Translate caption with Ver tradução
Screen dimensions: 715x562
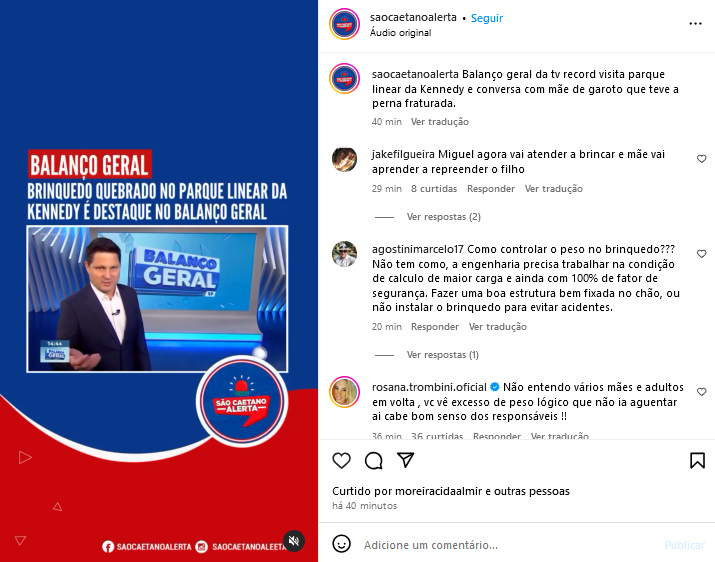coord(440,122)
